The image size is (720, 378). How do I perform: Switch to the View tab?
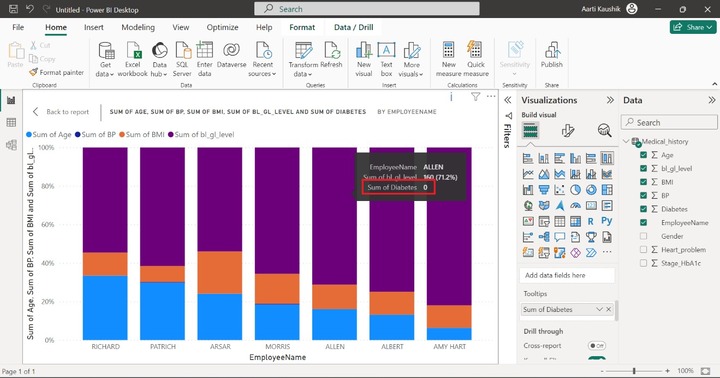click(x=180, y=27)
